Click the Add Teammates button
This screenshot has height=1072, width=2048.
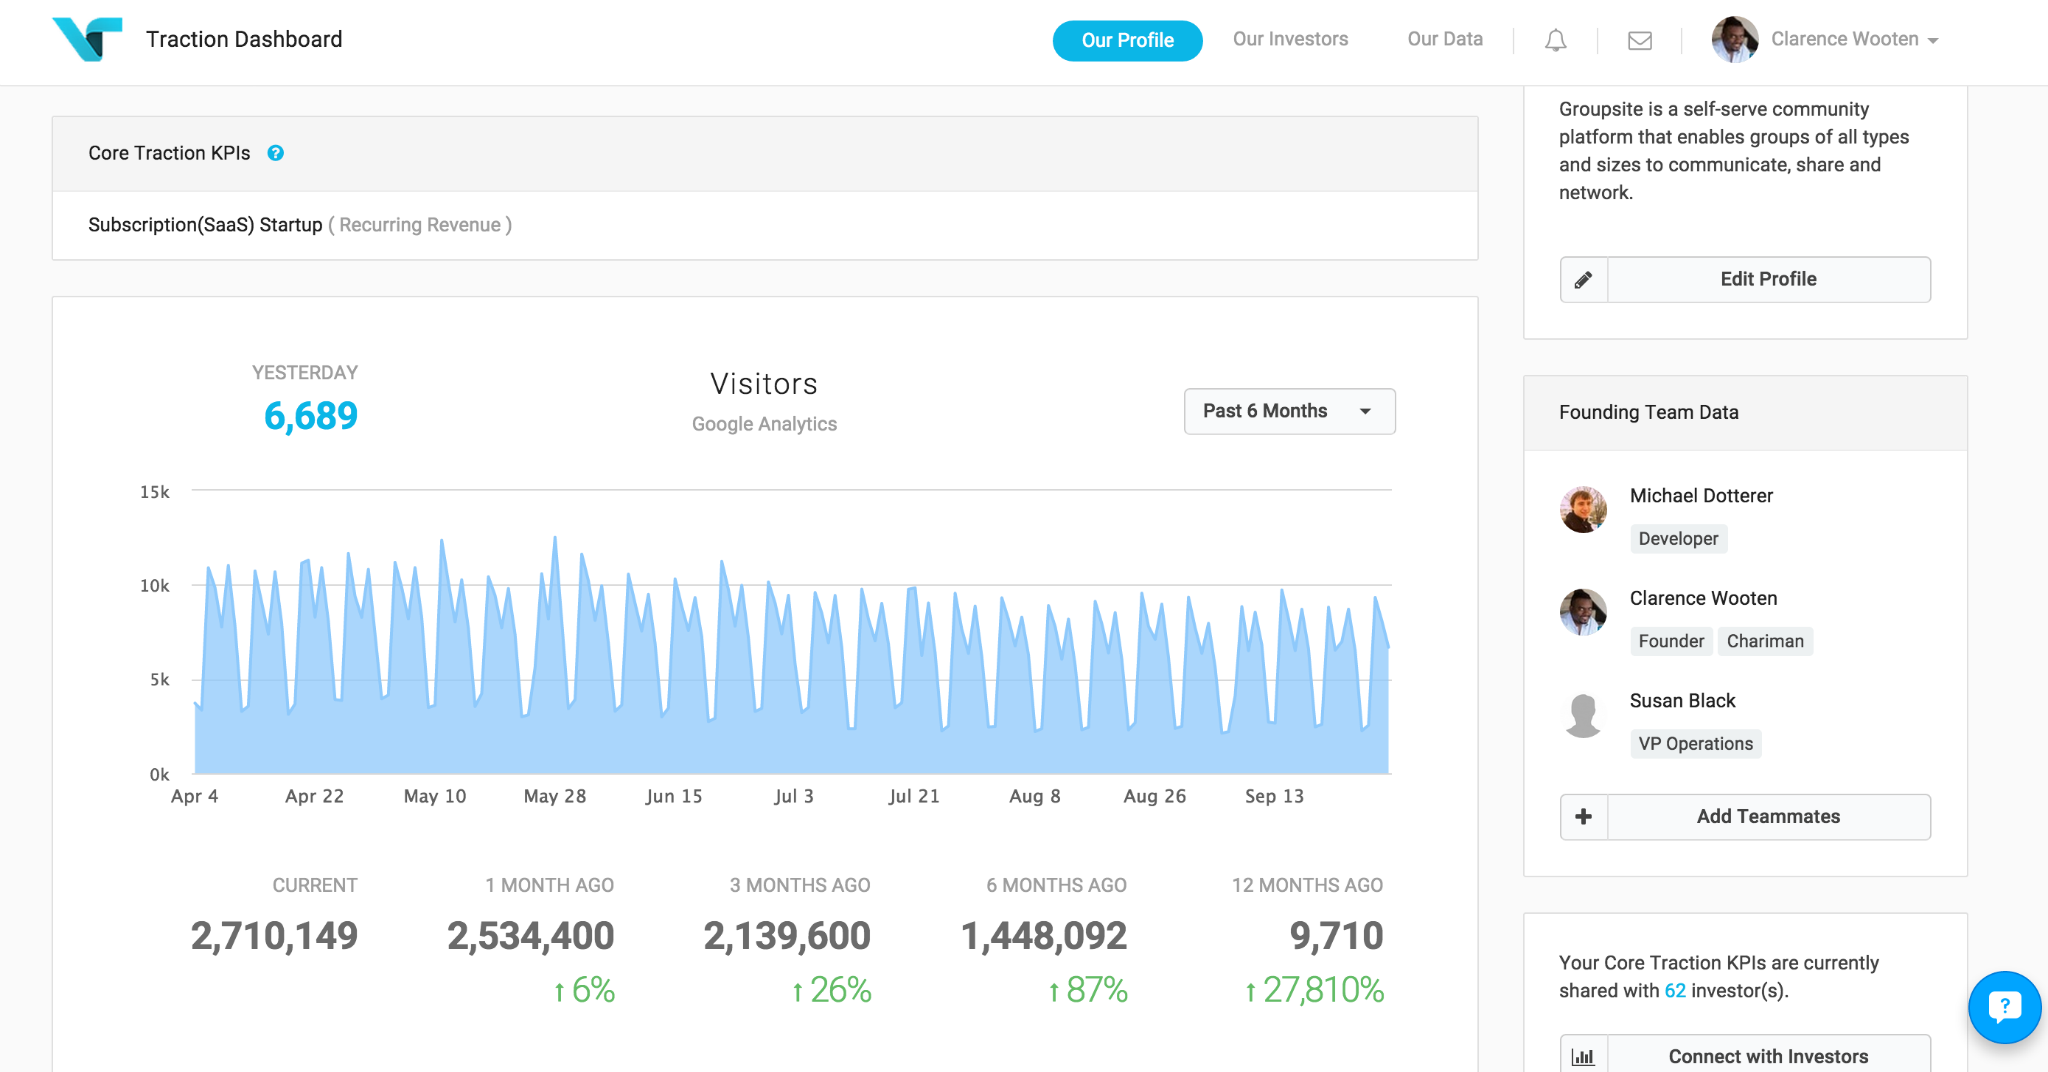1746,817
